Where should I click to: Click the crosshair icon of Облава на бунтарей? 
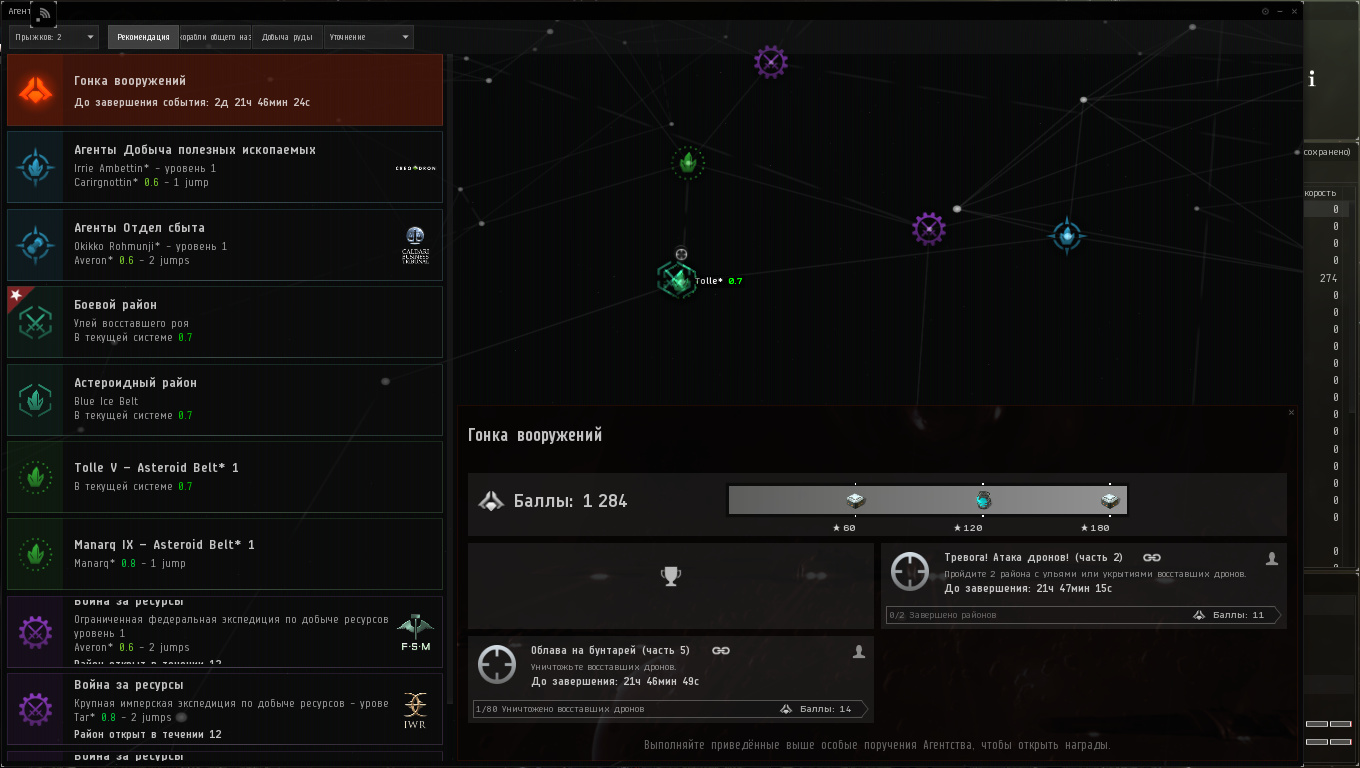coord(497,664)
